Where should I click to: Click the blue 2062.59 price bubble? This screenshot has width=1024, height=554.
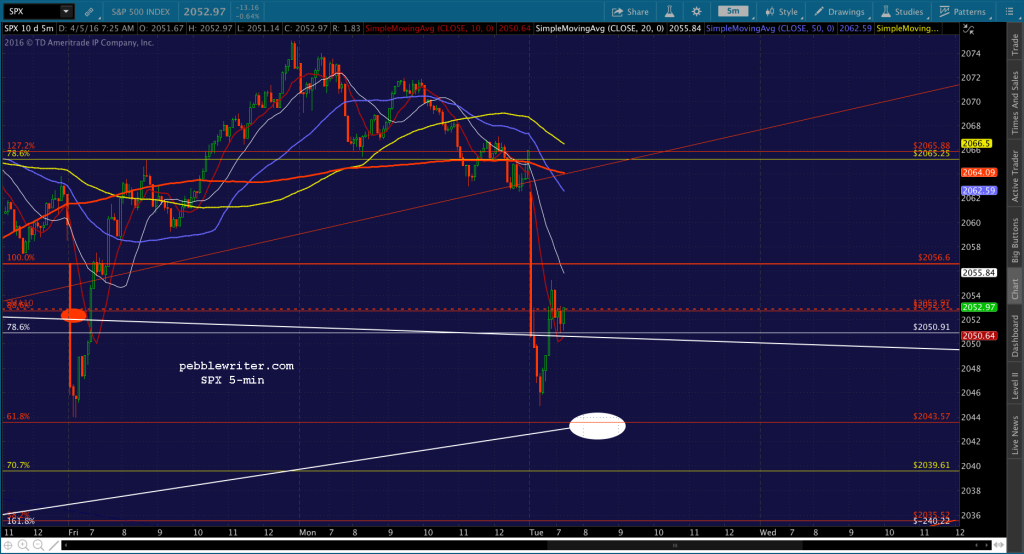pyautogui.click(x=978, y=191)
